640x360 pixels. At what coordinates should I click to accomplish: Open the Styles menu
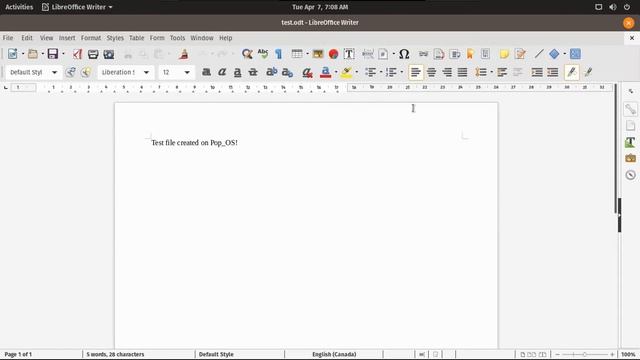[x=115, y=38]
